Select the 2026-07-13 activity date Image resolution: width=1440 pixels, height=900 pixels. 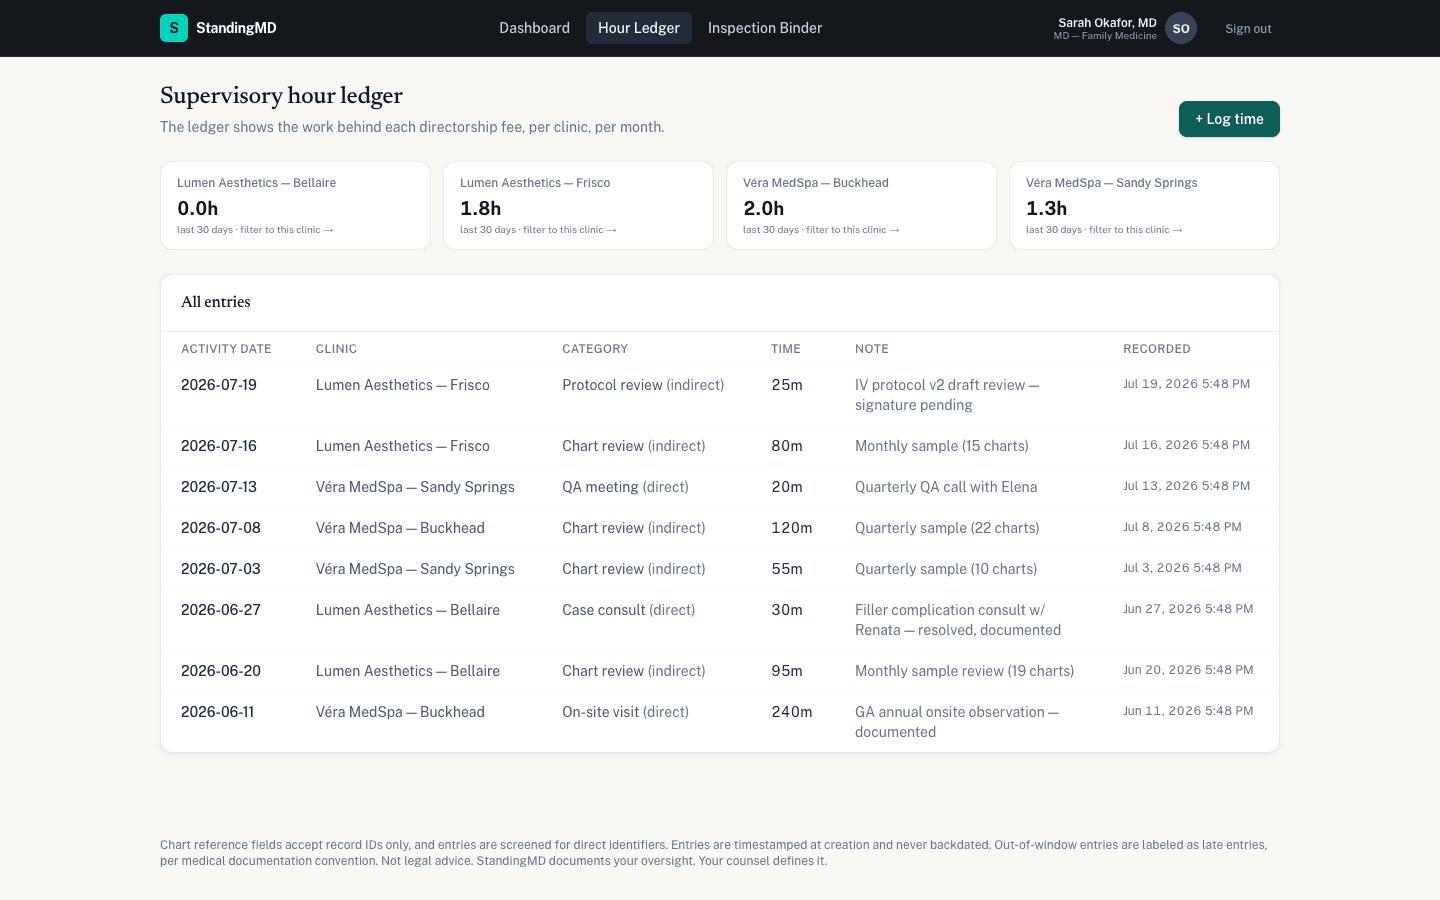coord(219,487)
